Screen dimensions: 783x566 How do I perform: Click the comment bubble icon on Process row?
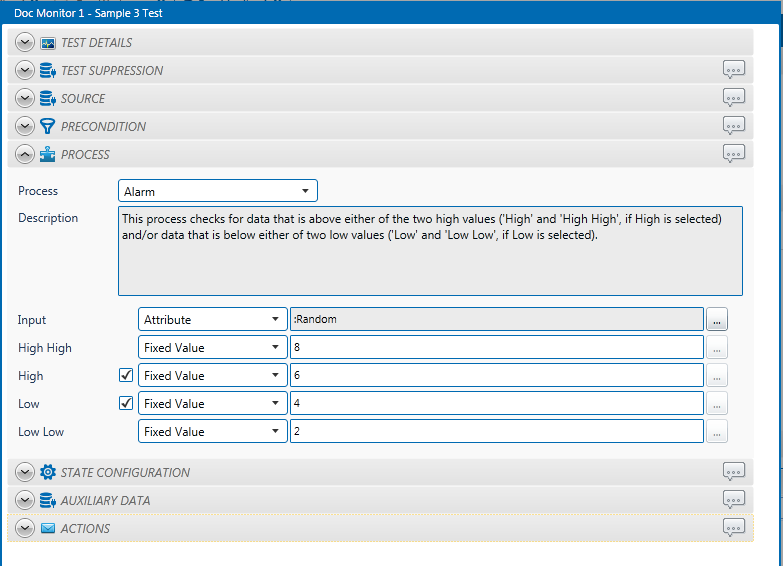pyautogui.click(x=734, y=154)
